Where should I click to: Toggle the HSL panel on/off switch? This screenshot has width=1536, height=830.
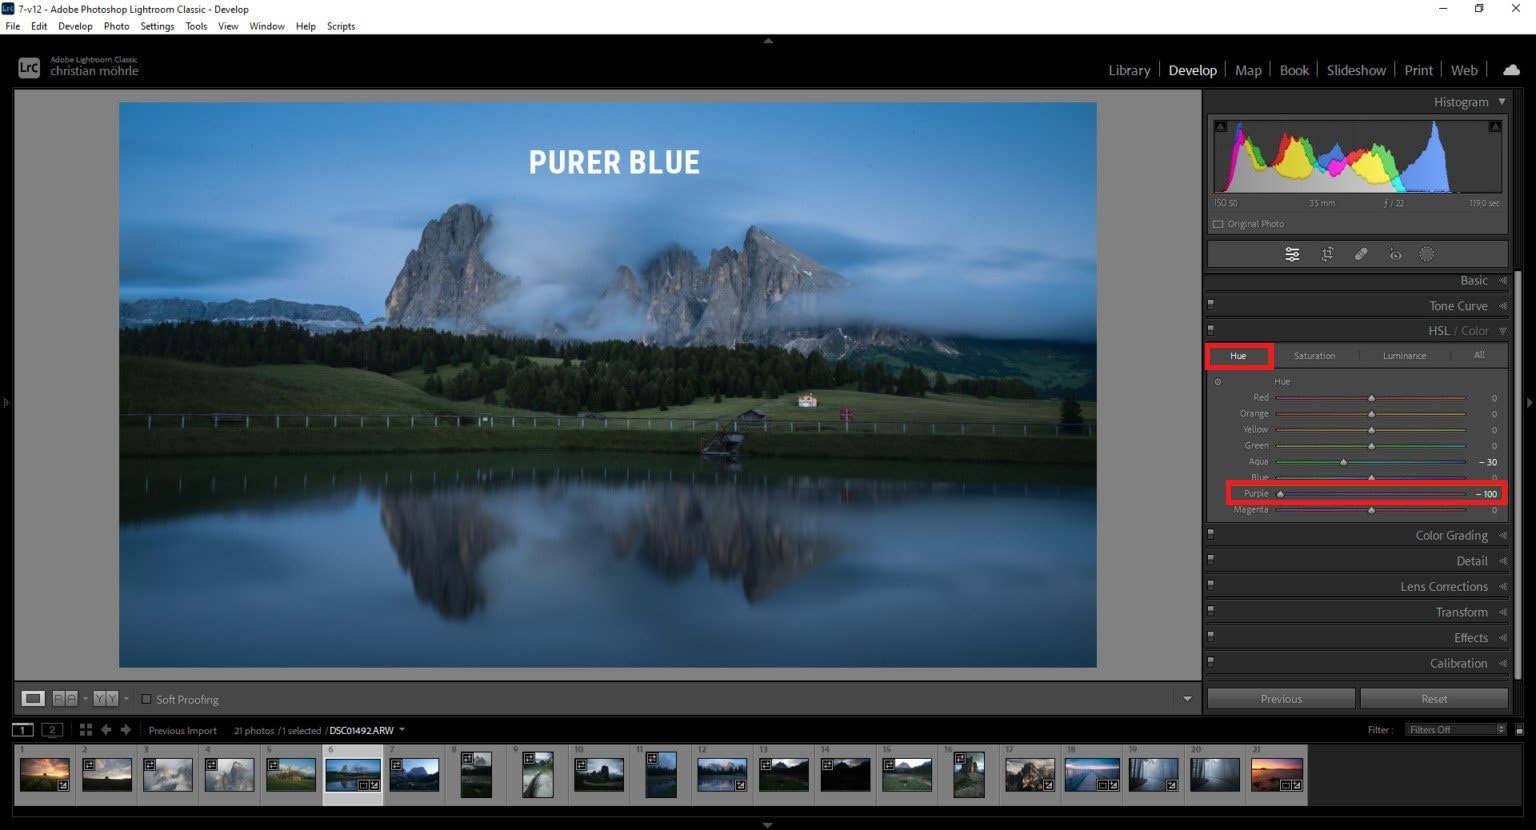(x=1211, y=329)
